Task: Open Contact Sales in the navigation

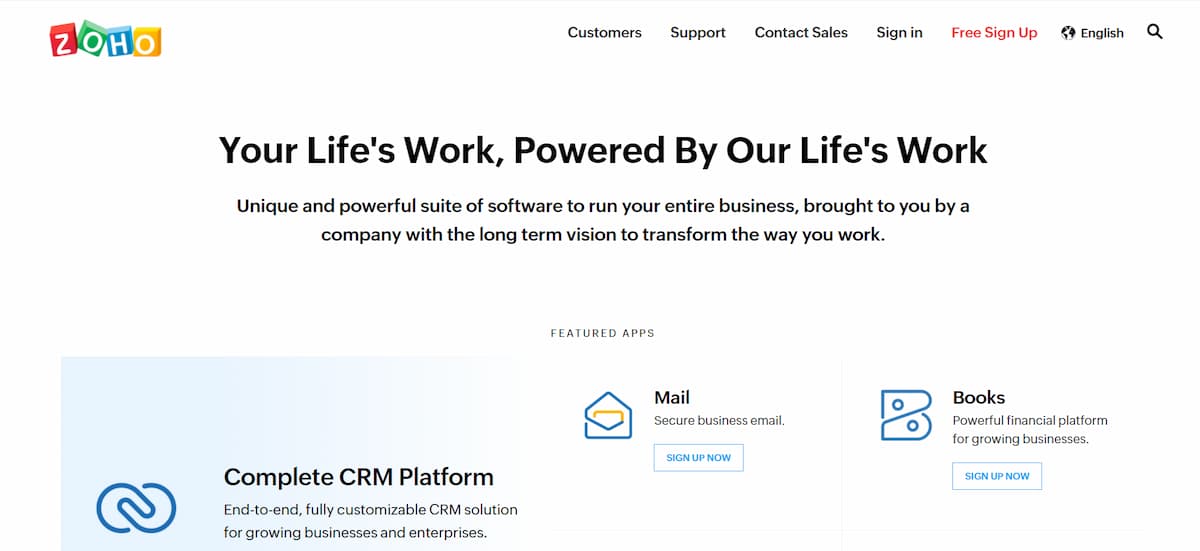Action: point(801,33)
